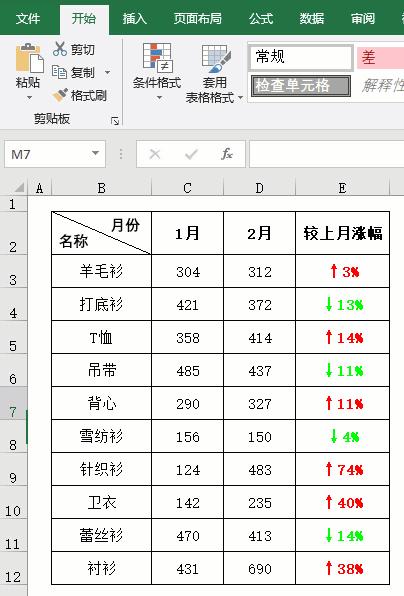Open the 数据 tab
The height and width of the screenshot is (596, 404).
pos(312,19)
